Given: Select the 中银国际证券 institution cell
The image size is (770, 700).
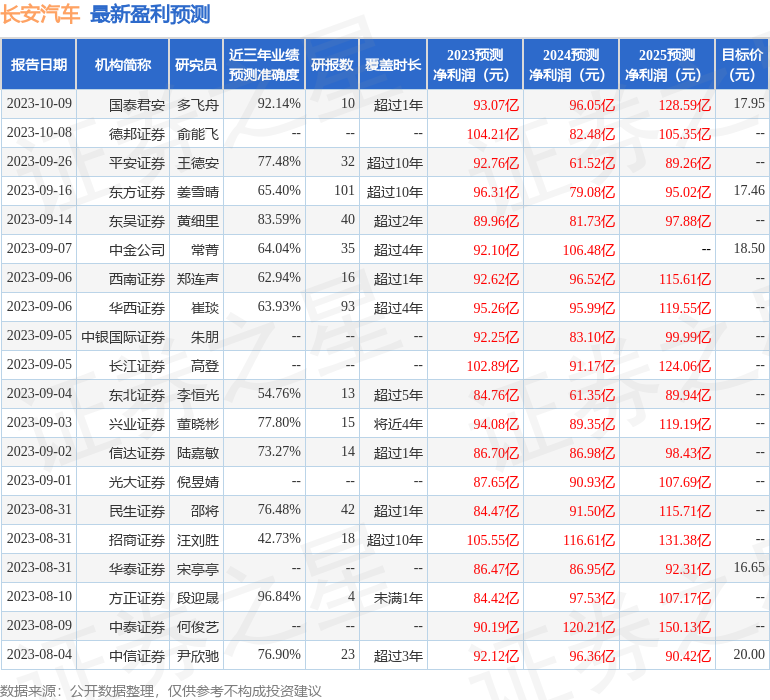Looking at the screenshot, I should pos(123,336).
